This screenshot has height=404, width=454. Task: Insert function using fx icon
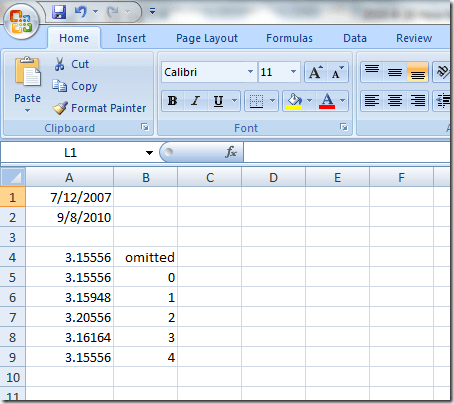(231, 152)
